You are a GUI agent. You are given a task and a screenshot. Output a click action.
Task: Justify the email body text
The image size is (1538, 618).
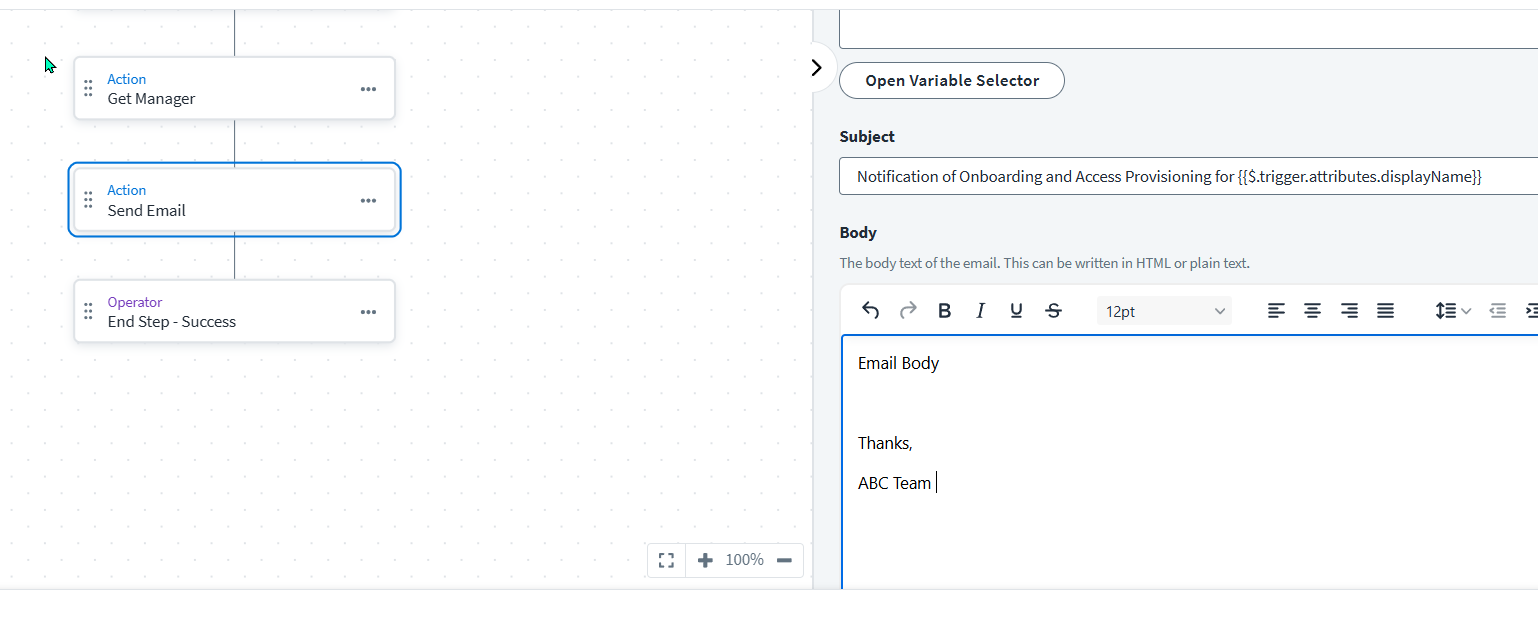point(1385,311)
